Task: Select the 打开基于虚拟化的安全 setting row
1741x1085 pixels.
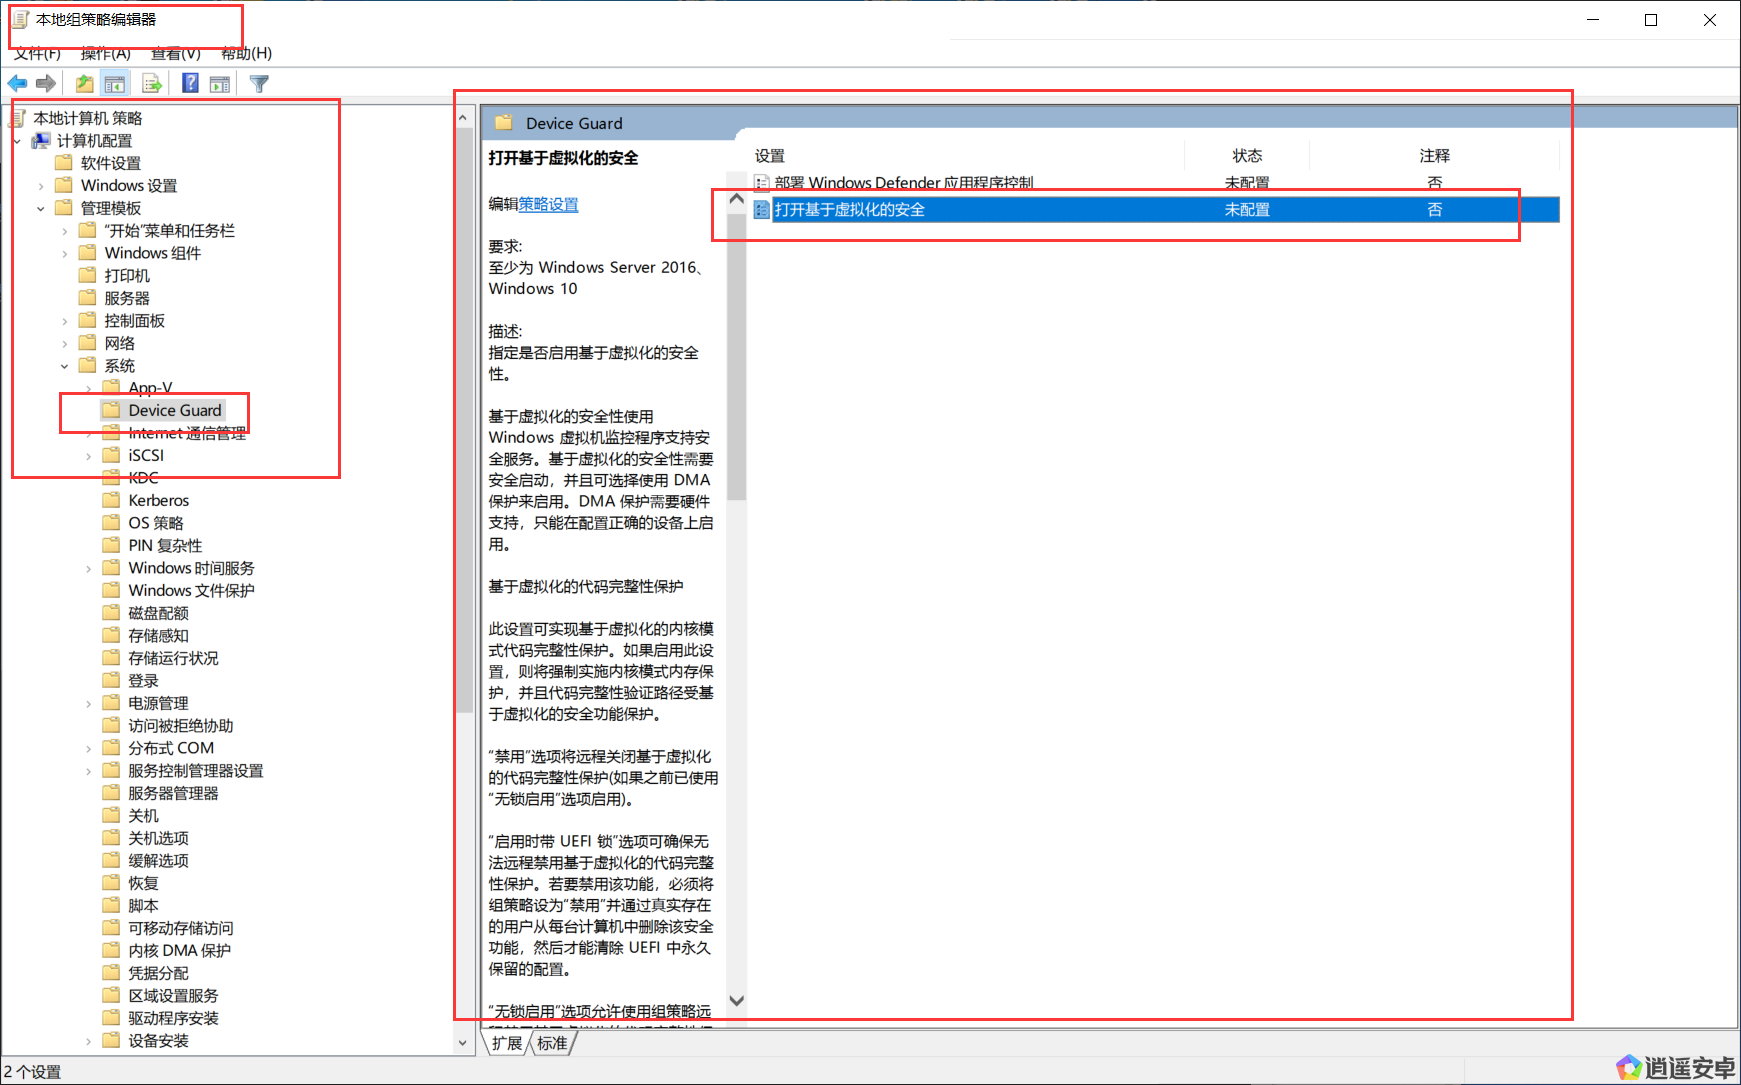Action: [1155, 210]
